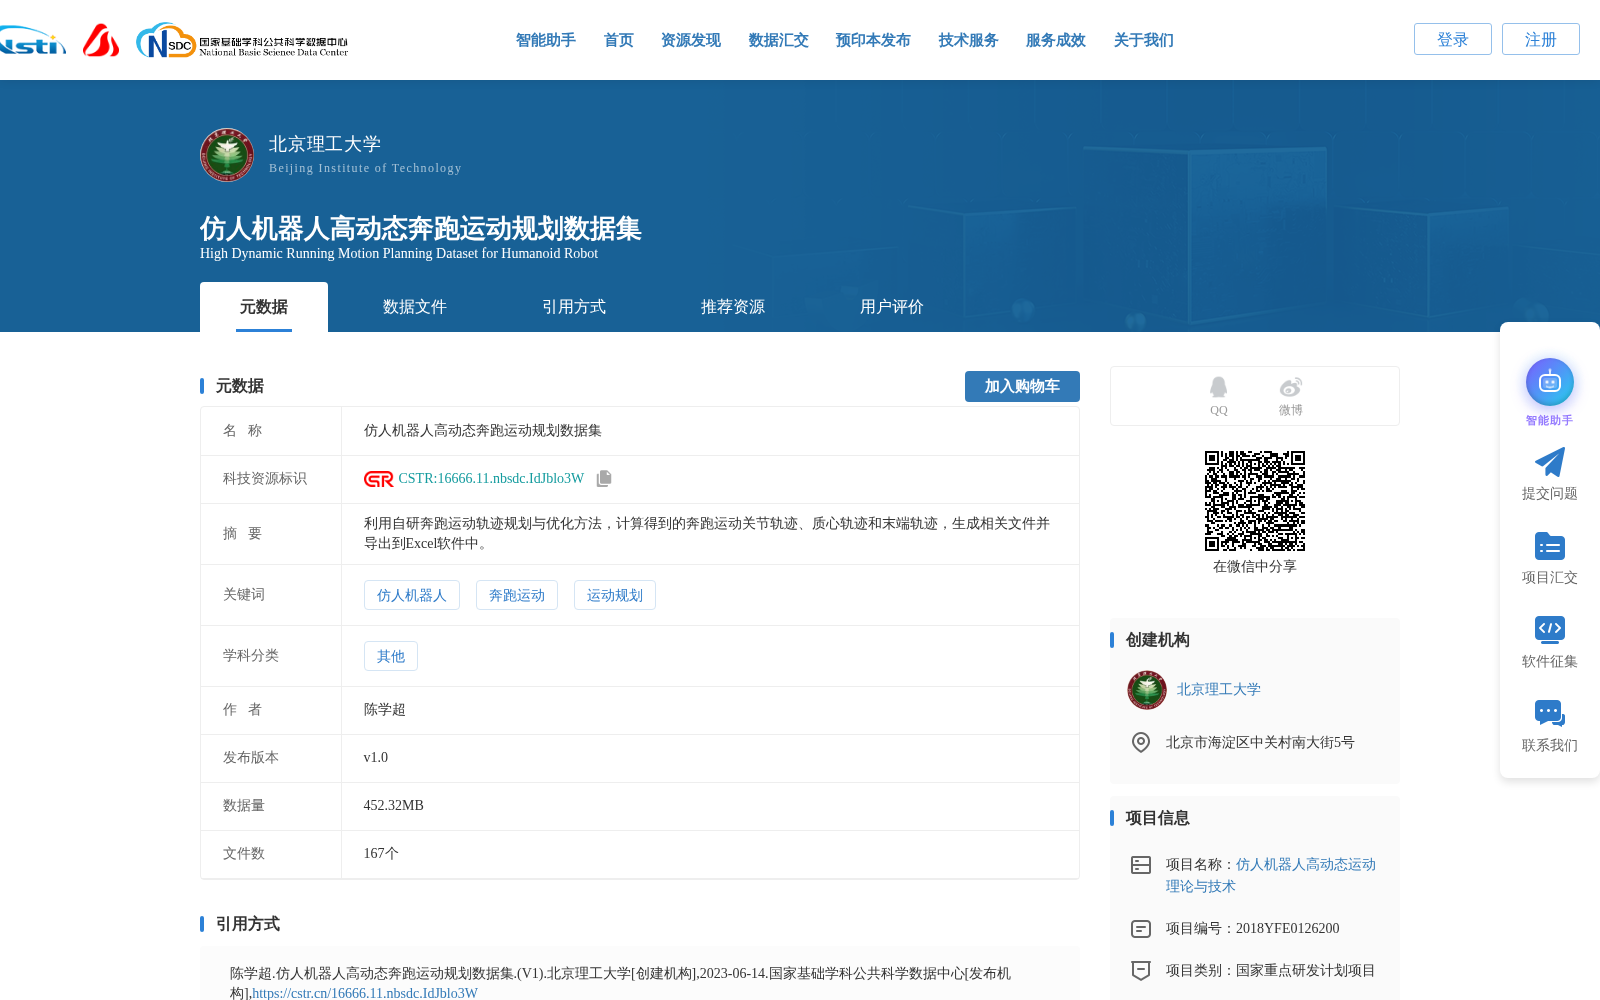The height and width of the screenshot is (1000, 1600).
Task: Select the 元数据 tab
Action: click(264, 307)
